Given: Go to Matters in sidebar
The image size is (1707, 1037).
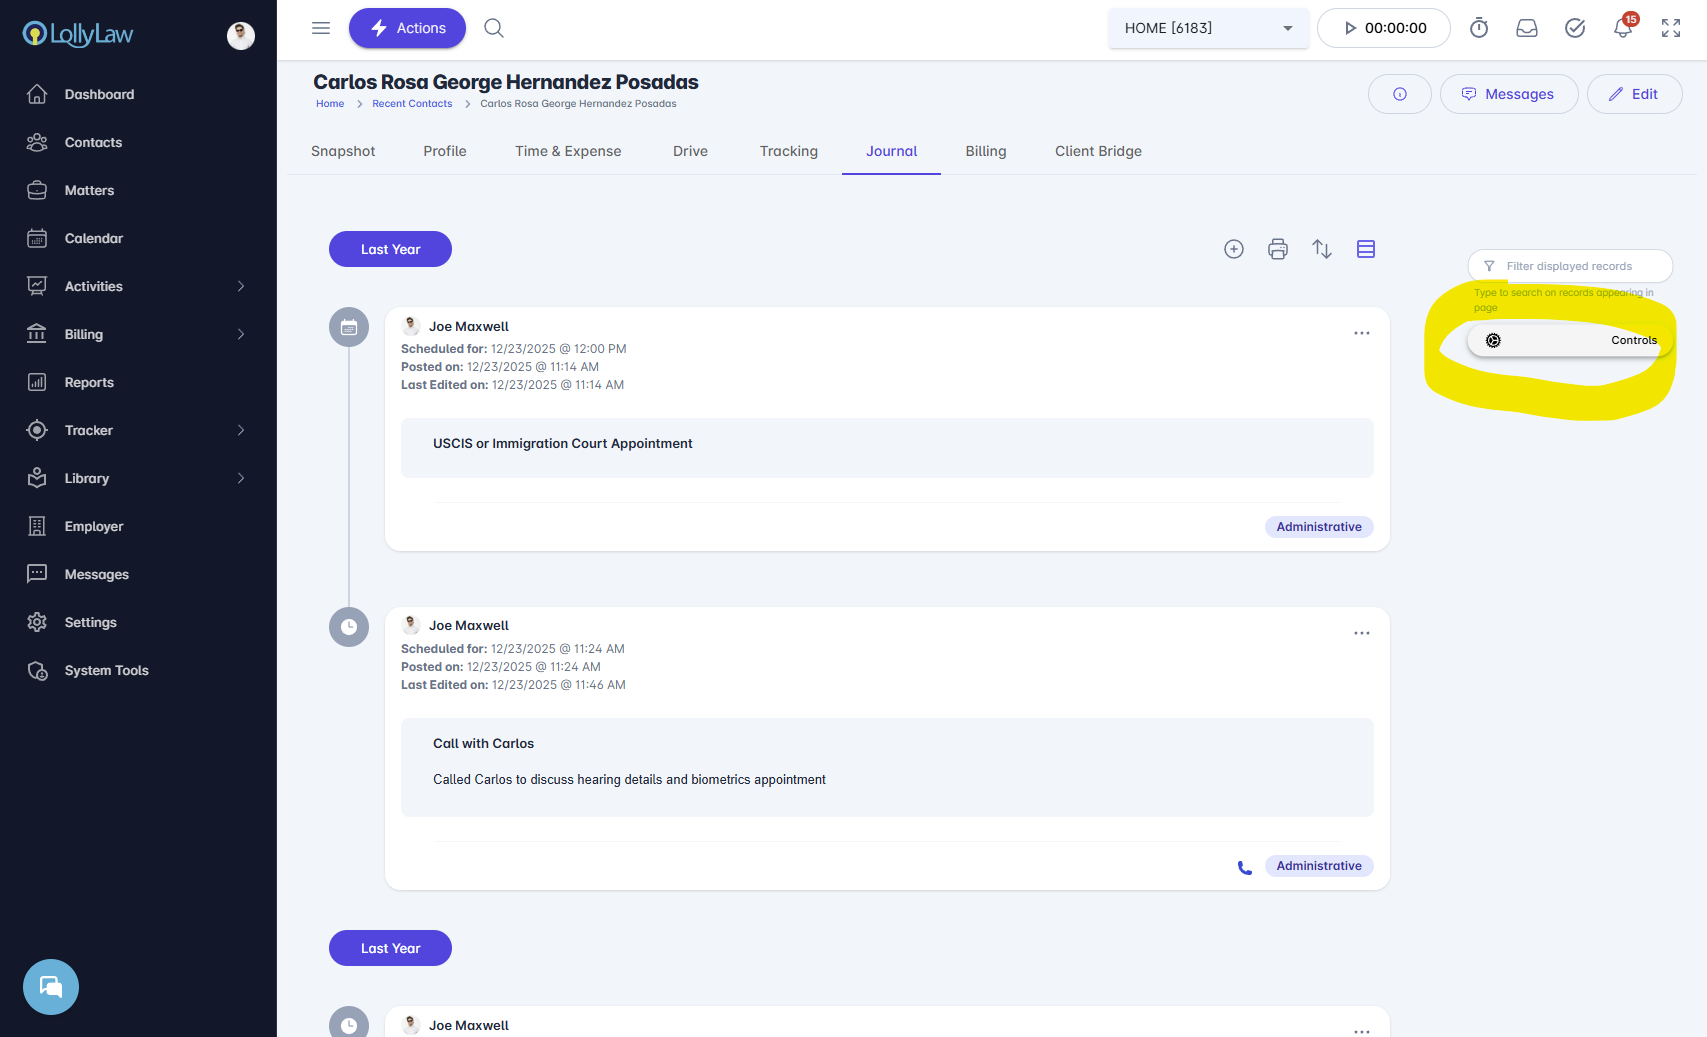Looking at the screenshot, I should click(89, 190).
